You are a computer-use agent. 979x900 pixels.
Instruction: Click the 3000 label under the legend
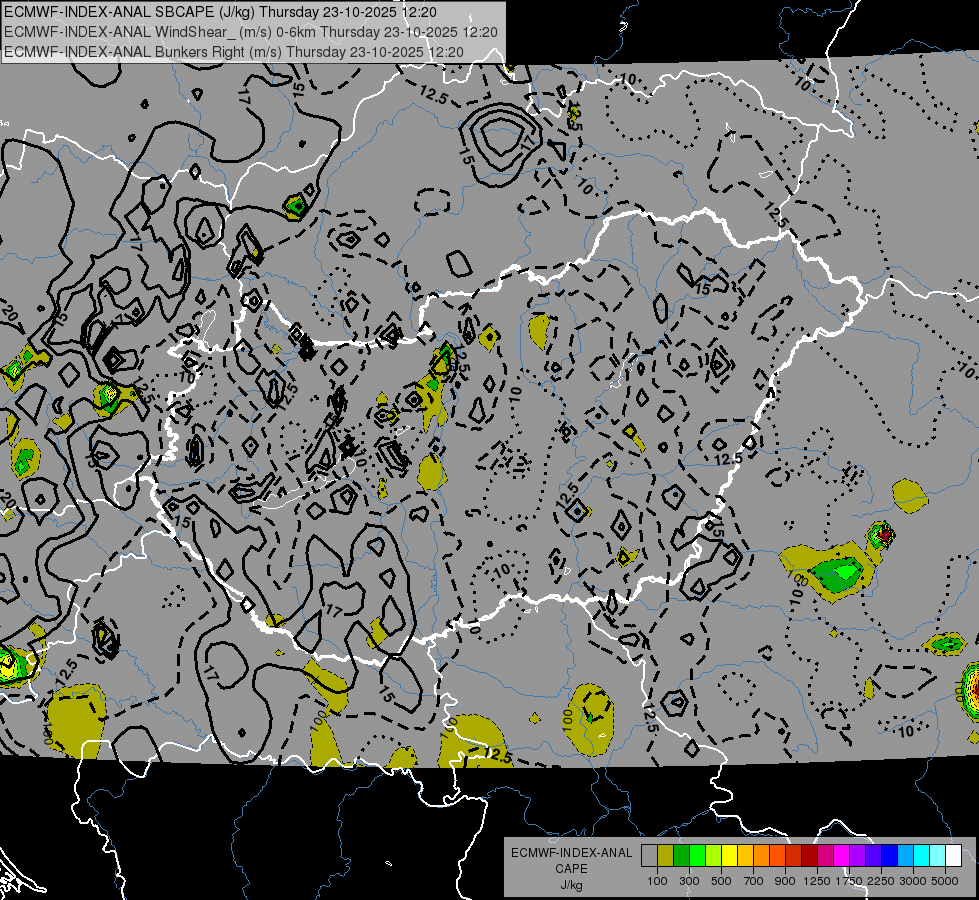point(912,881)
